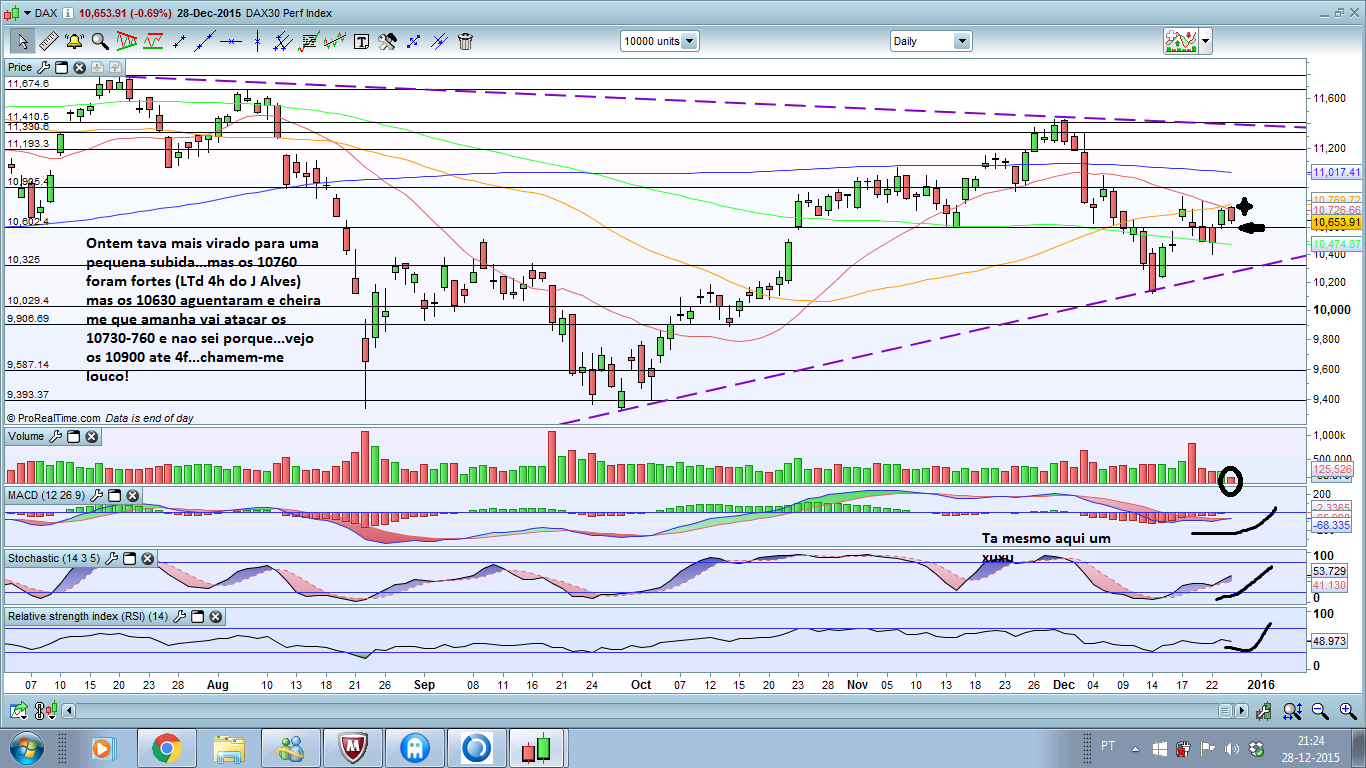Select the triangle pattern drawing tool
This screenshot has width=1366, height=768.
tap(127, 41)
